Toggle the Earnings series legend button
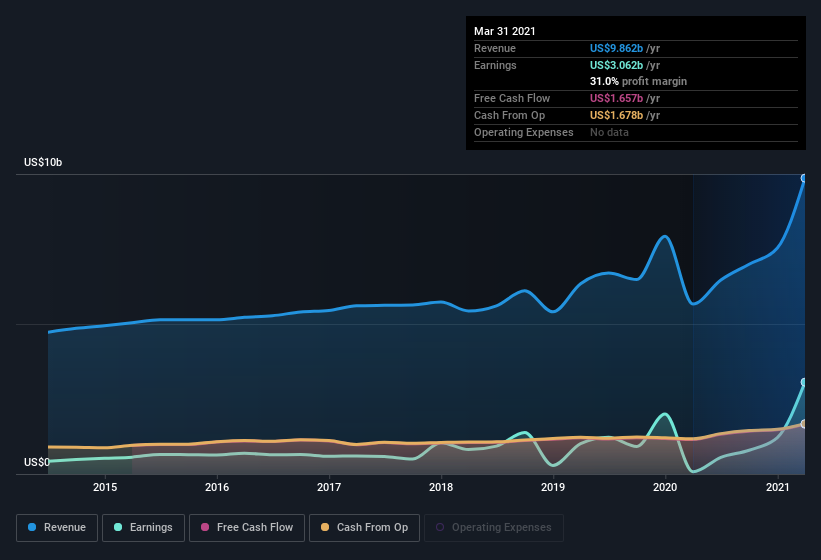This screenshot has height=560, width=821. pyautogui.click(x=143, y=528)
